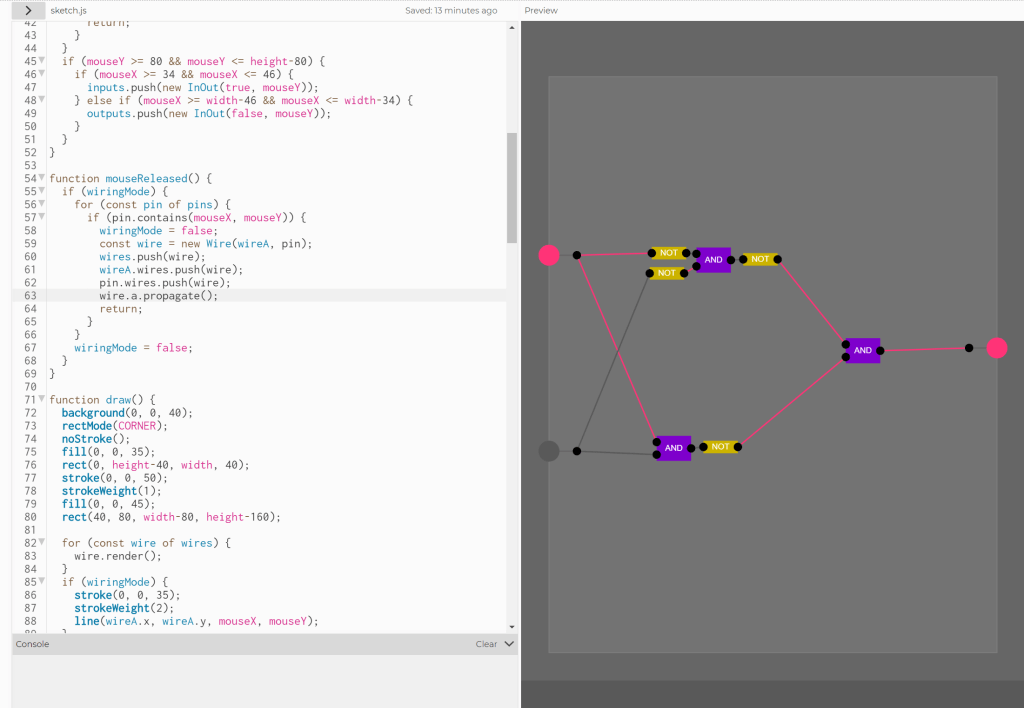Select the NOT gate right of the top AND gate
The width and height of the screenshot is (1024, 708).
pos(760,259)
